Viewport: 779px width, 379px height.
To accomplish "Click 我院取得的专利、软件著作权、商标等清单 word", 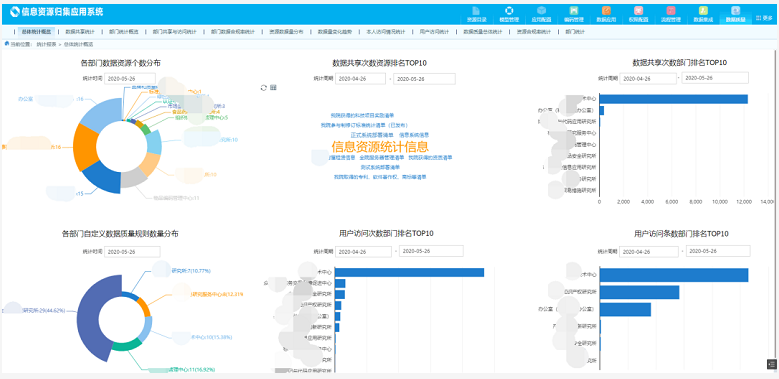I will pyautogui.click(x=380, y=176).
